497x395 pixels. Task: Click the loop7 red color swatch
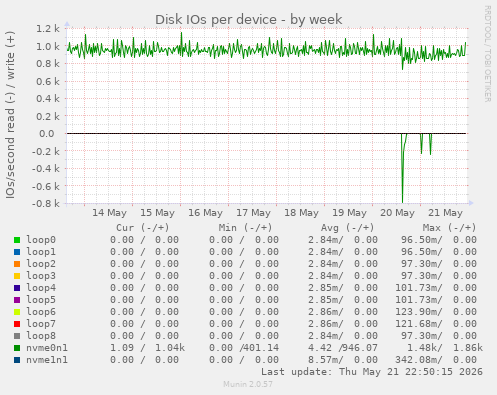pos(17,324)
